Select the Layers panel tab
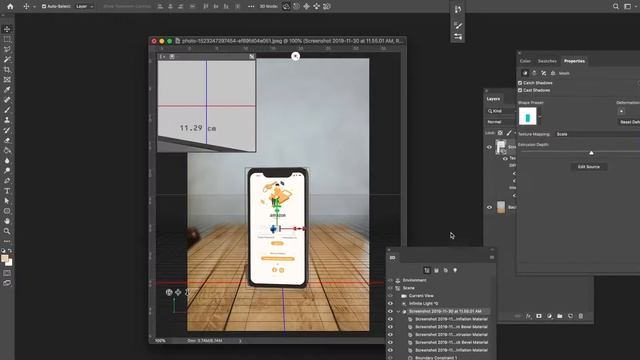The width and height of the screenshot is (640, 360). (493, 99)
